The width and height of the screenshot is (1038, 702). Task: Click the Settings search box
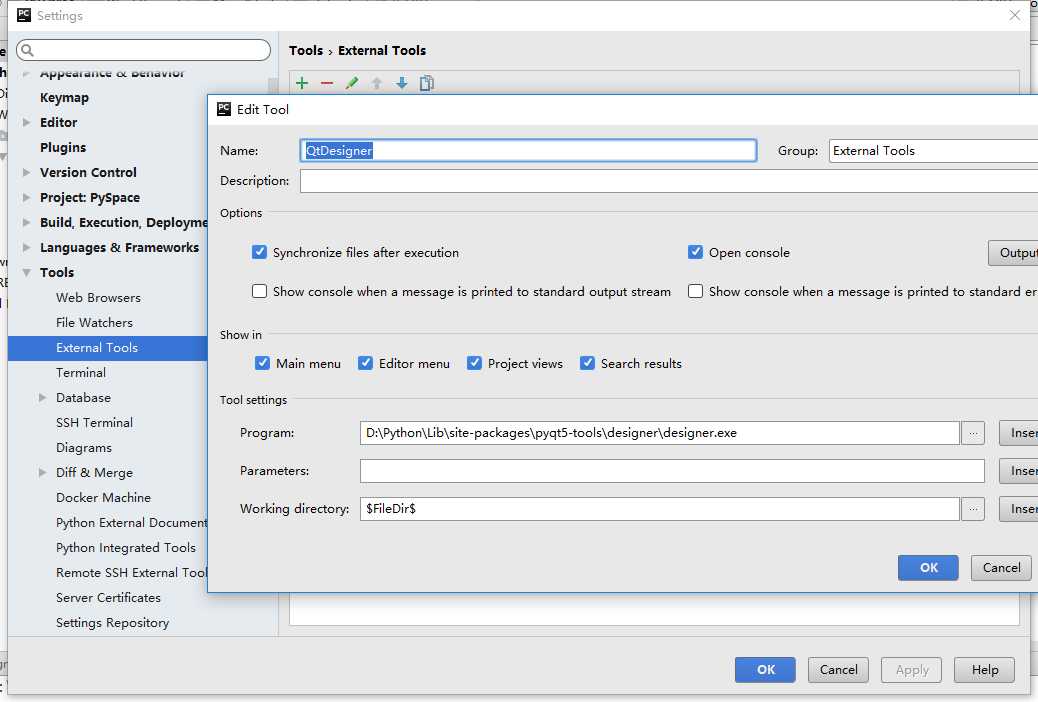click(x=144, y=50)
